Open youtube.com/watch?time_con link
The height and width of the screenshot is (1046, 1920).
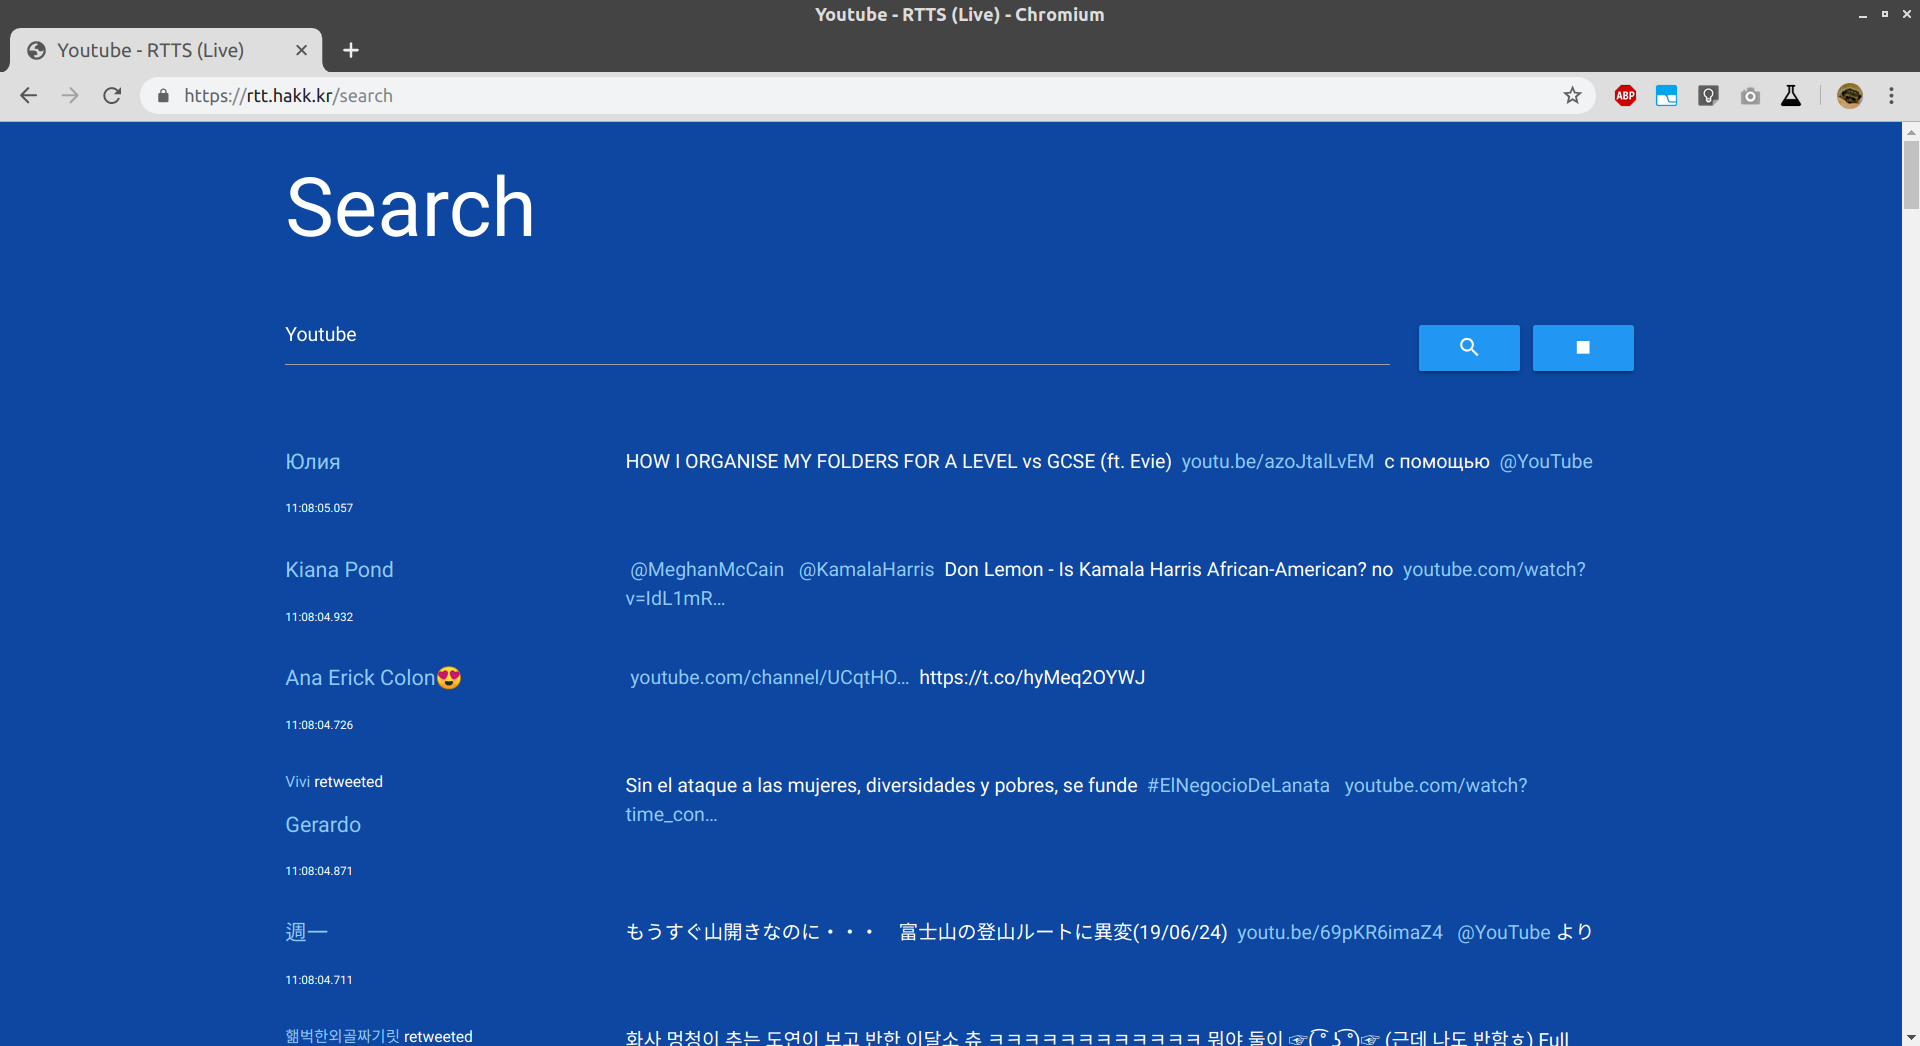click(x=1436, y=786)
